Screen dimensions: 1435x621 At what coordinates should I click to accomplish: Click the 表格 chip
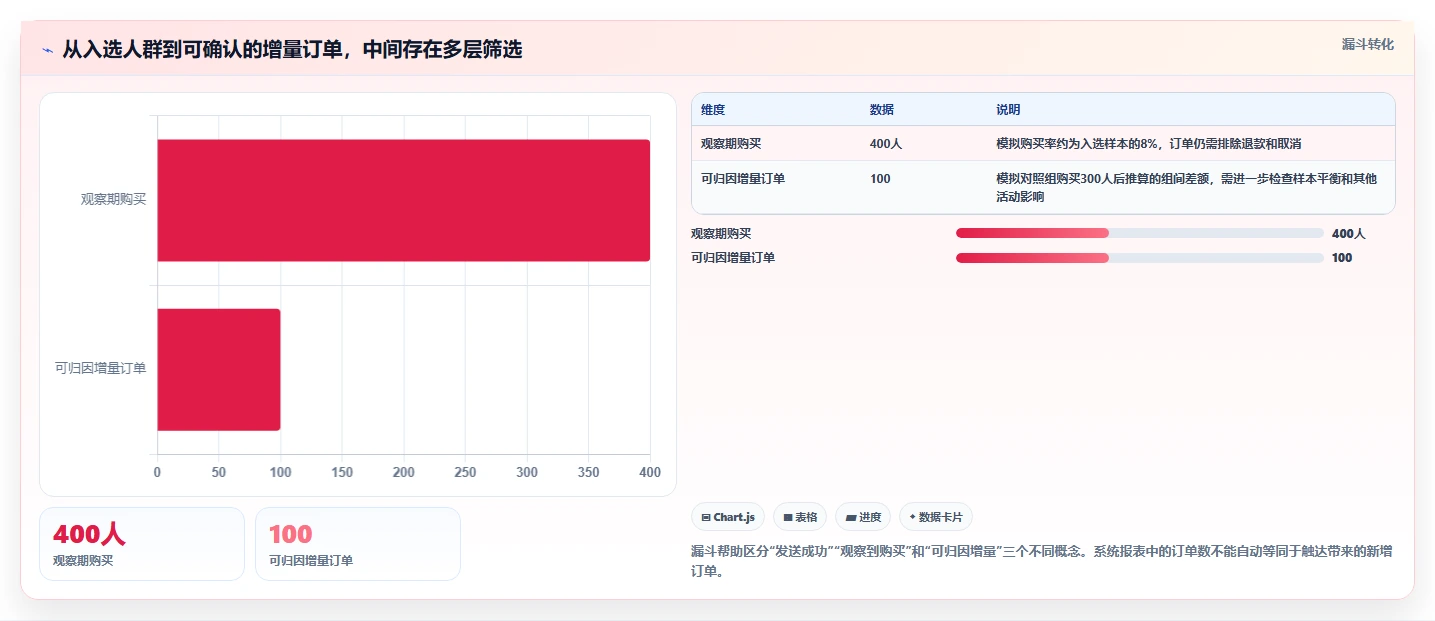pos(800,517)
